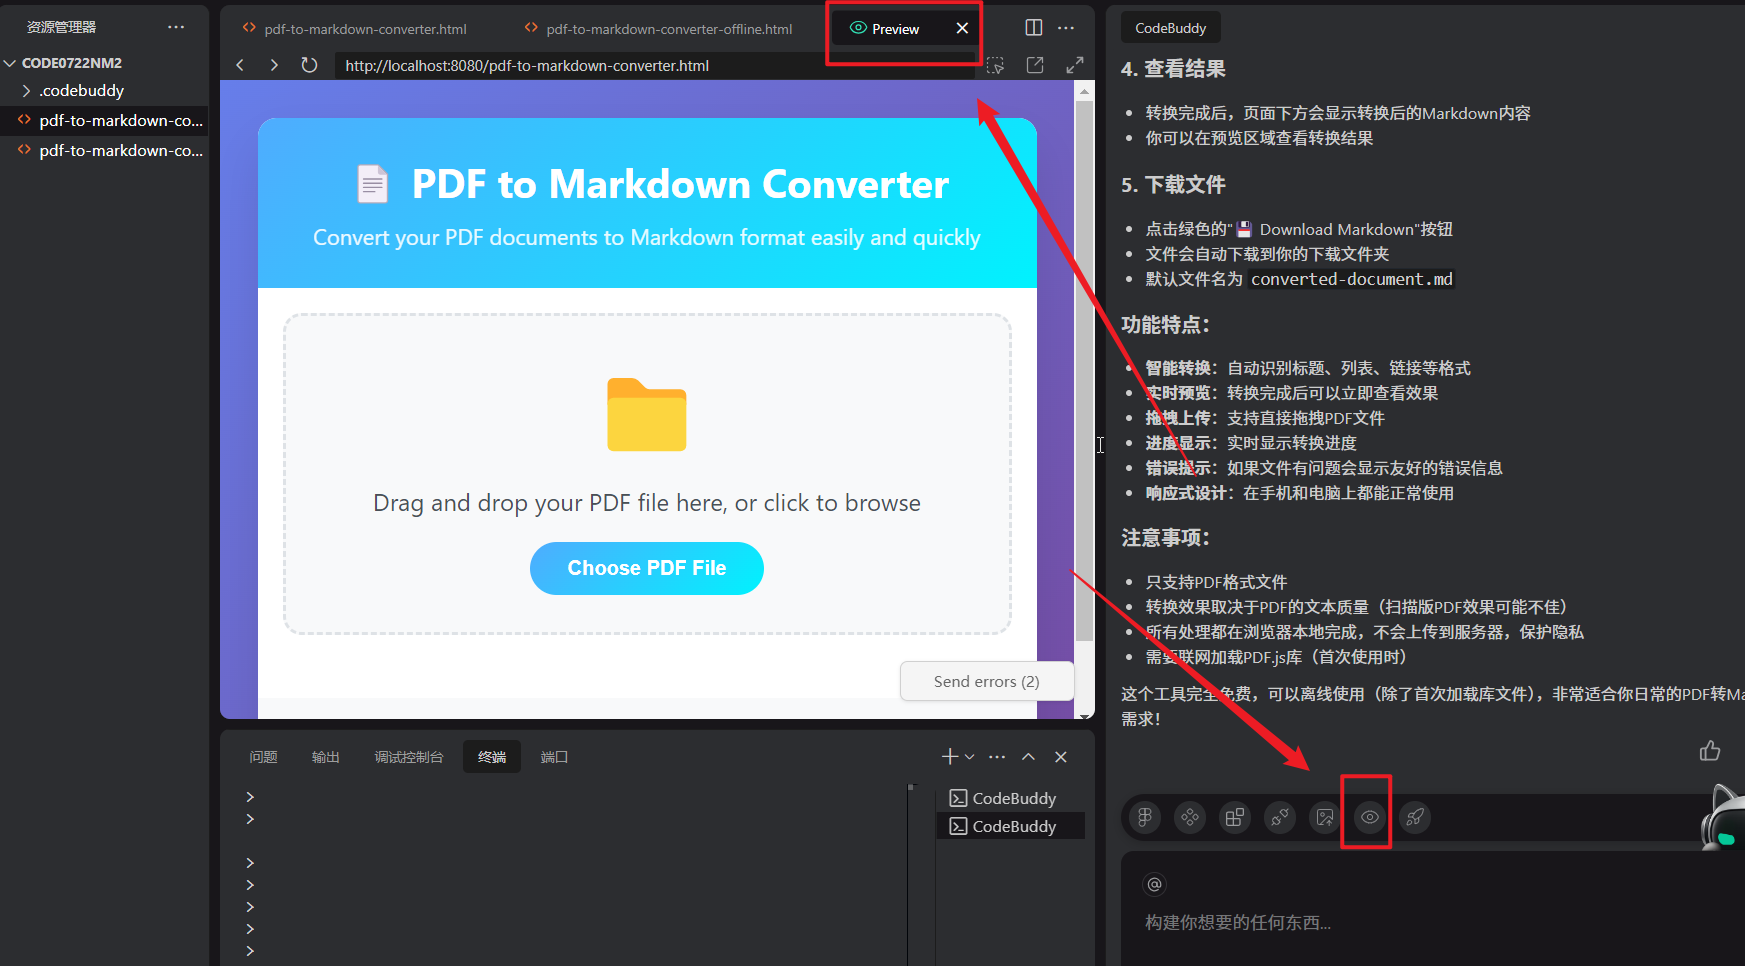Close the Preview tab
Viewport: 1745px width, 966px height.
click(x=962, y=28)
